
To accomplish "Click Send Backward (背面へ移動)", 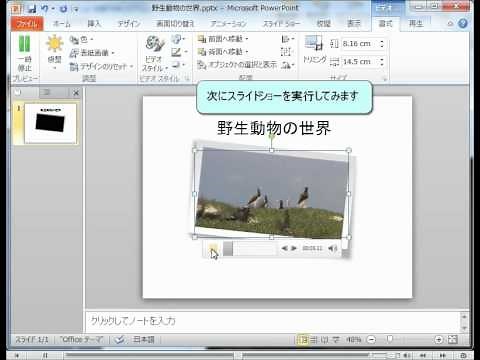I will pos(223,52).
